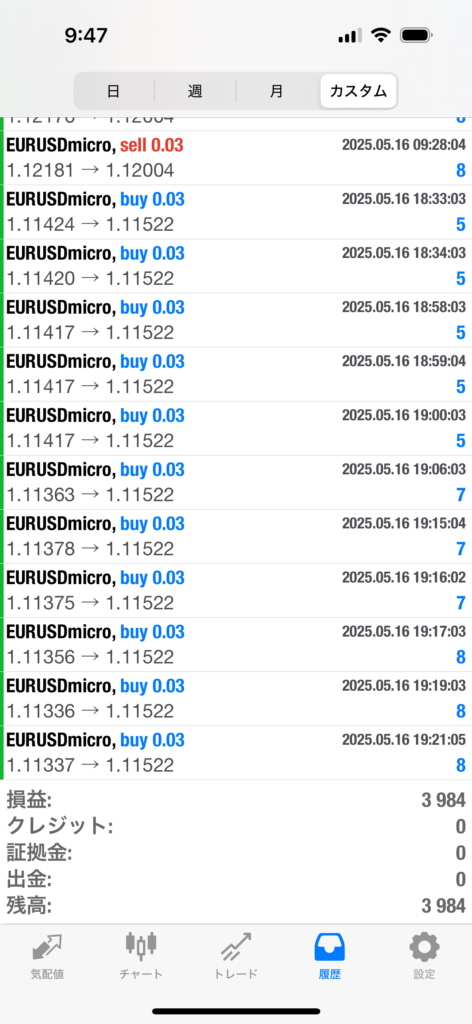Open the buy trade at 19:17:03

[x=236, y=645]
